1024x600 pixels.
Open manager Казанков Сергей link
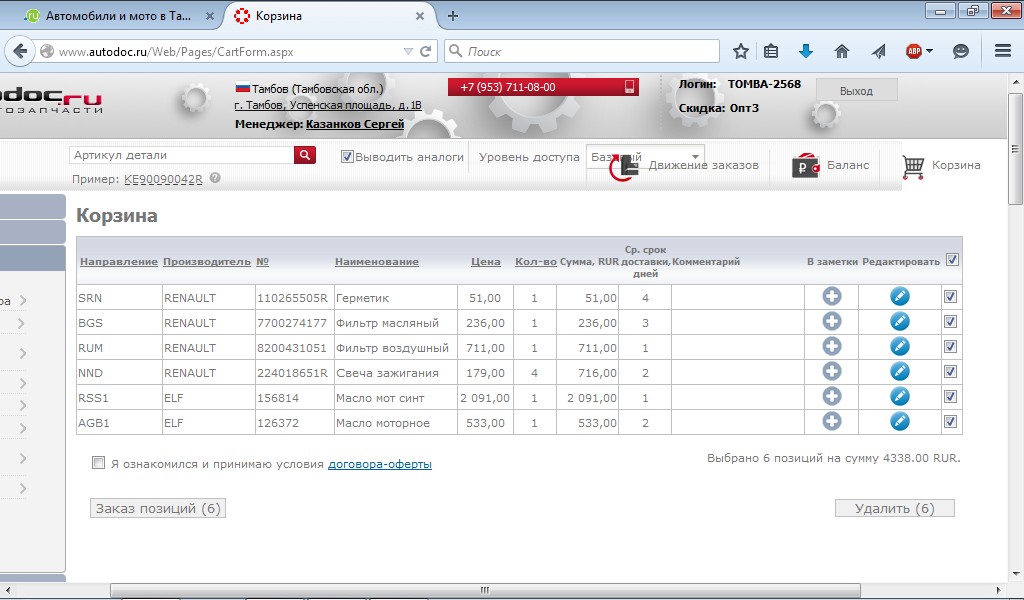(x=355, y=124)
